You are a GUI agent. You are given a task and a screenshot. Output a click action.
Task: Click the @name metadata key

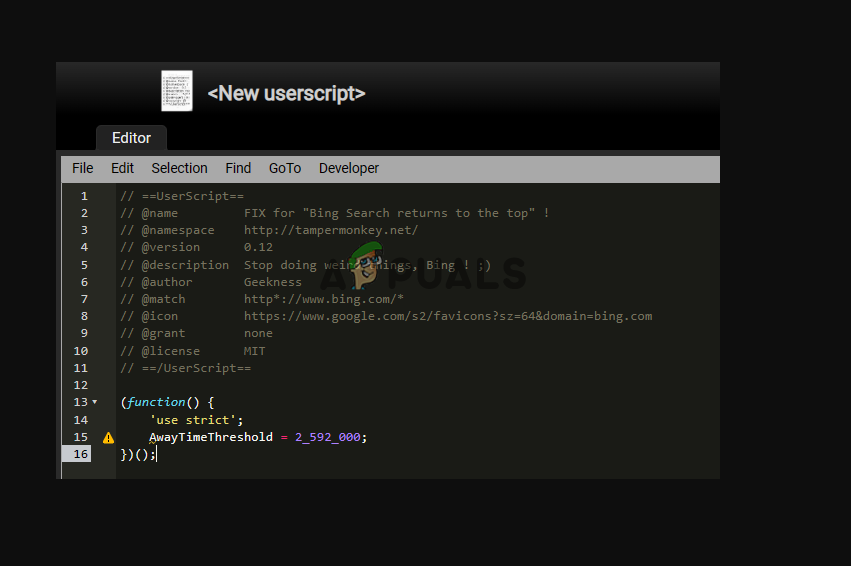pos(160,213)
